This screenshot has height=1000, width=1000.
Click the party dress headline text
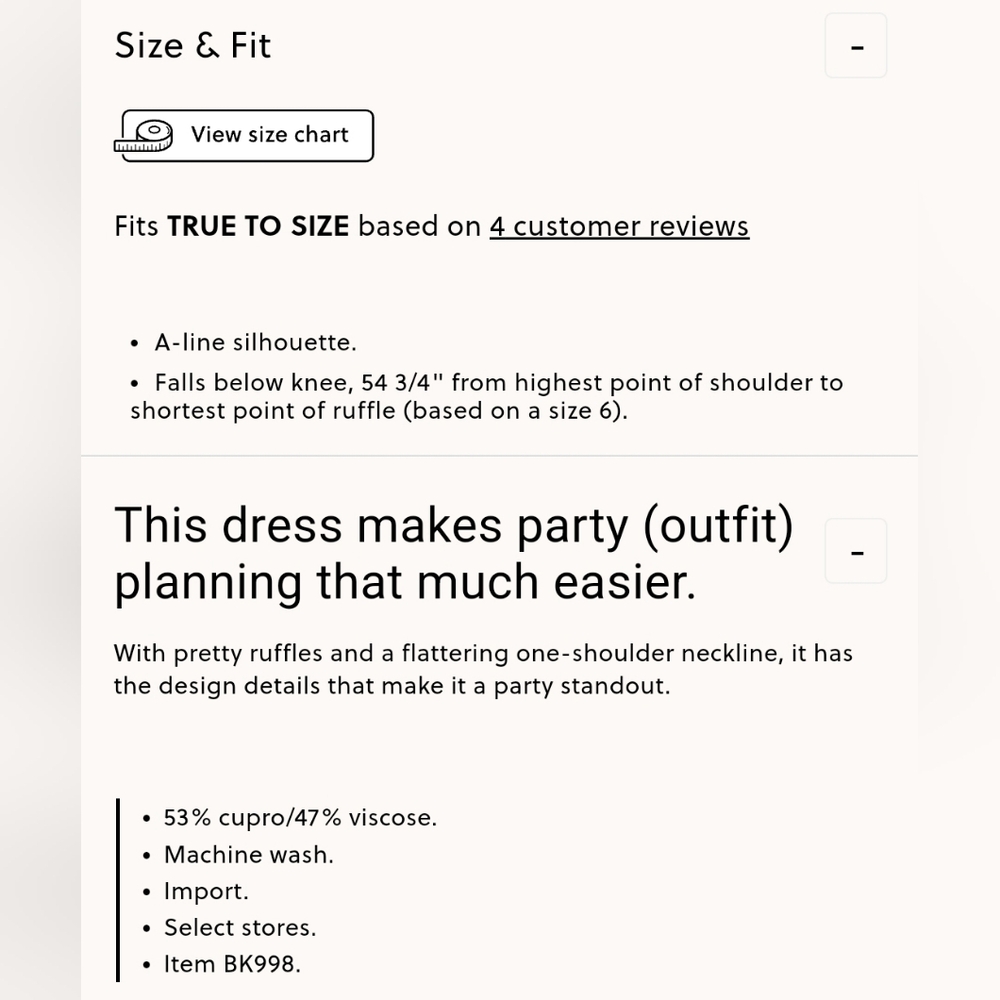(x=455, y=551)
